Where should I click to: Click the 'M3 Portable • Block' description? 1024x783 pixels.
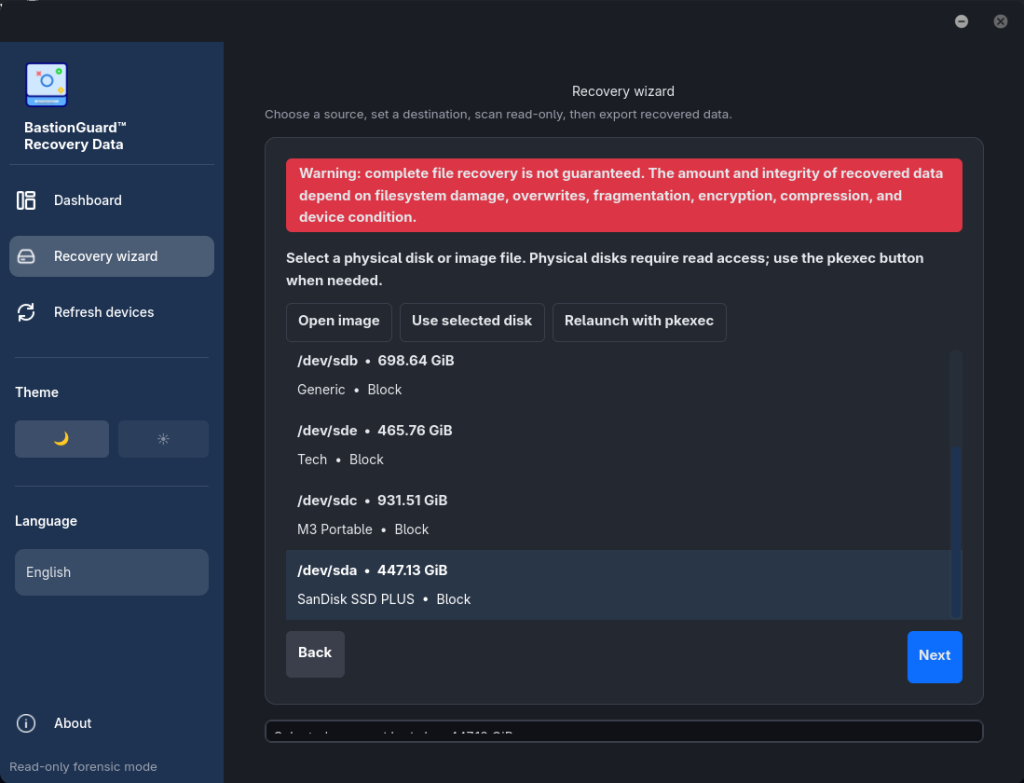click(x=363, y=530)
